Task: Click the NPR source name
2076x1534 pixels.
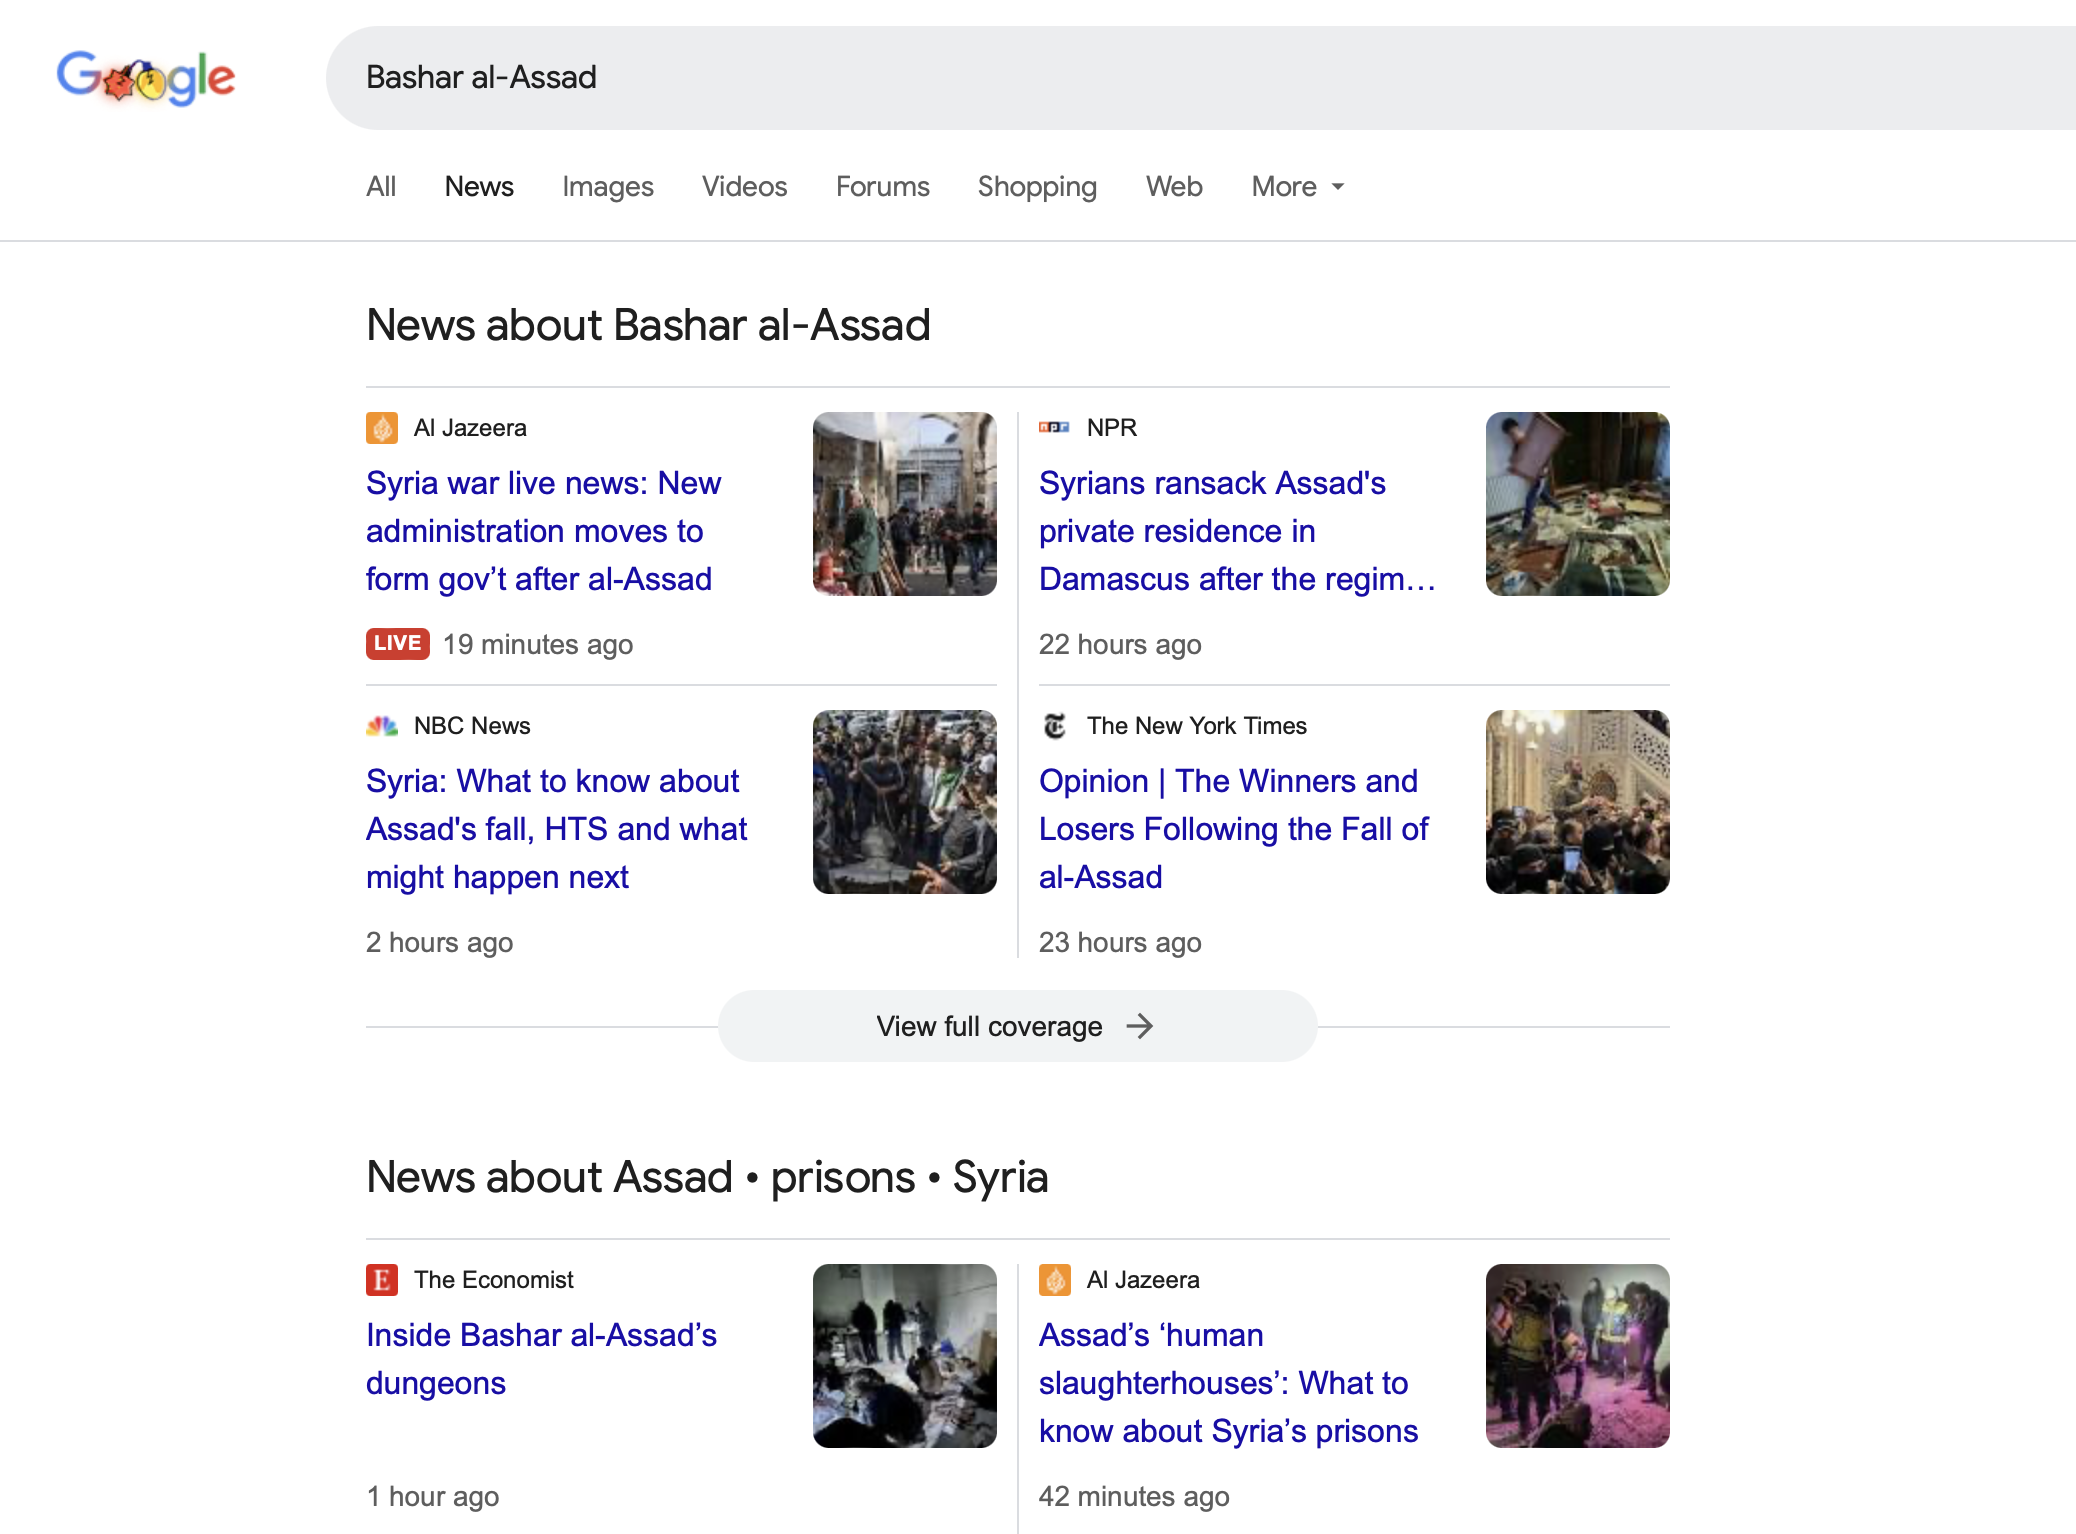Action: [1112, 428]
